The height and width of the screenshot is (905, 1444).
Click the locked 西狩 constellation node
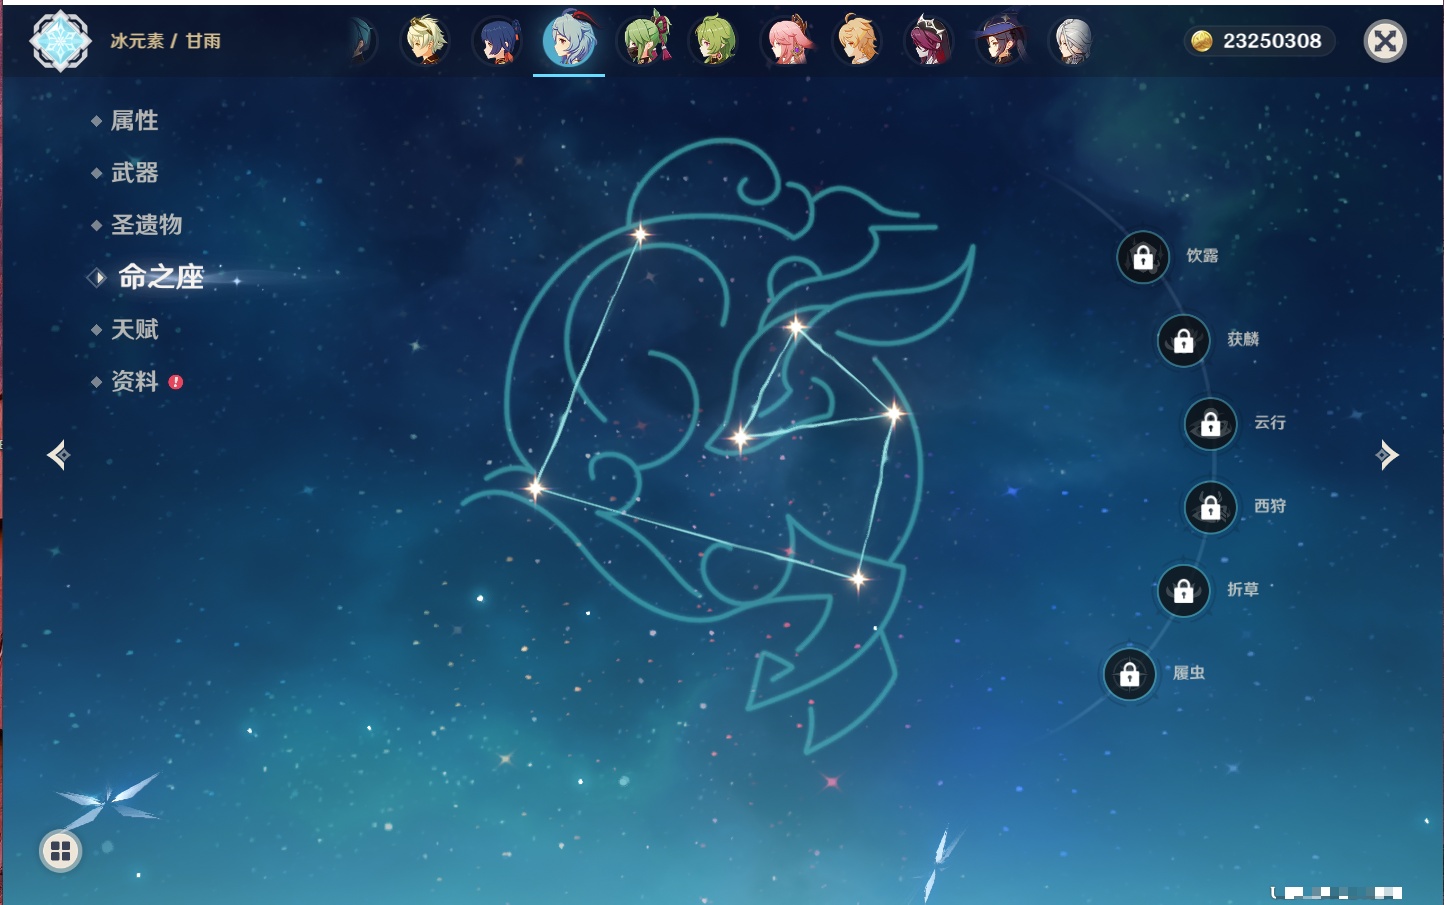pyautogui.click(x=1211, y=507)
